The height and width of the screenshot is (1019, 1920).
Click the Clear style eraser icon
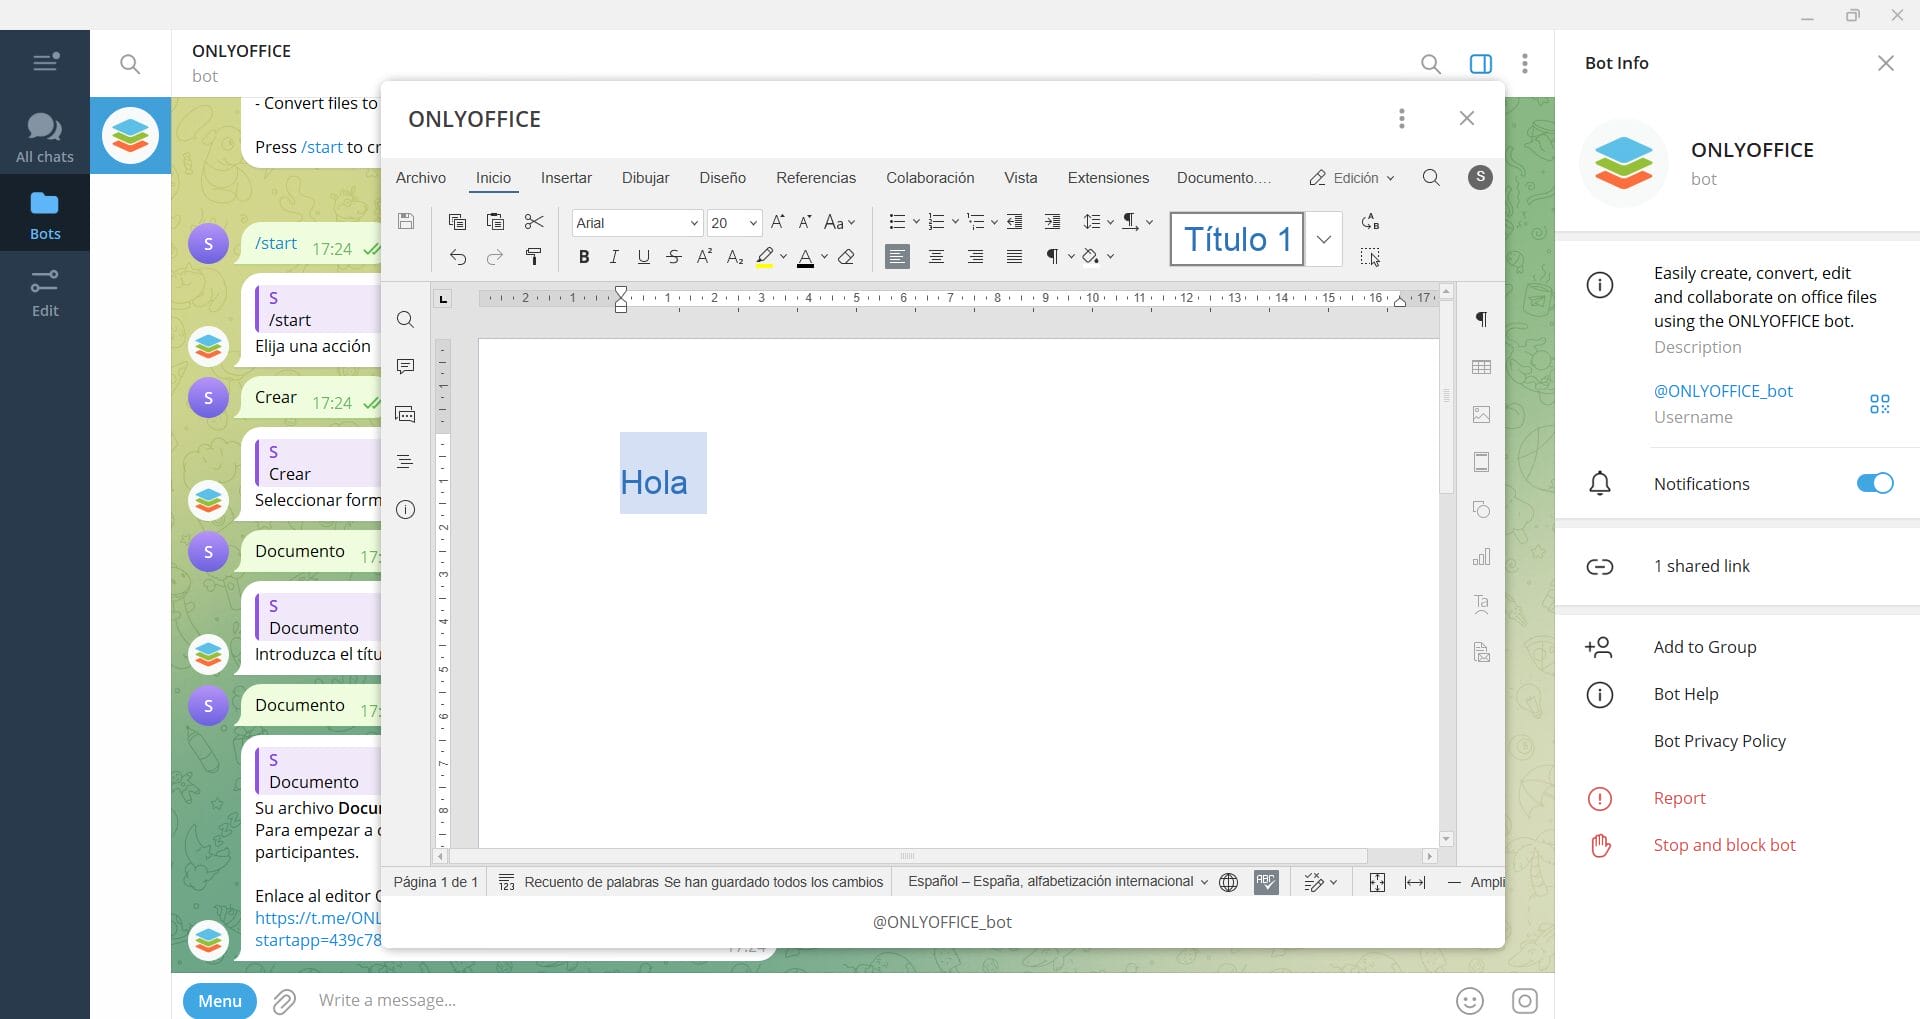846,257
